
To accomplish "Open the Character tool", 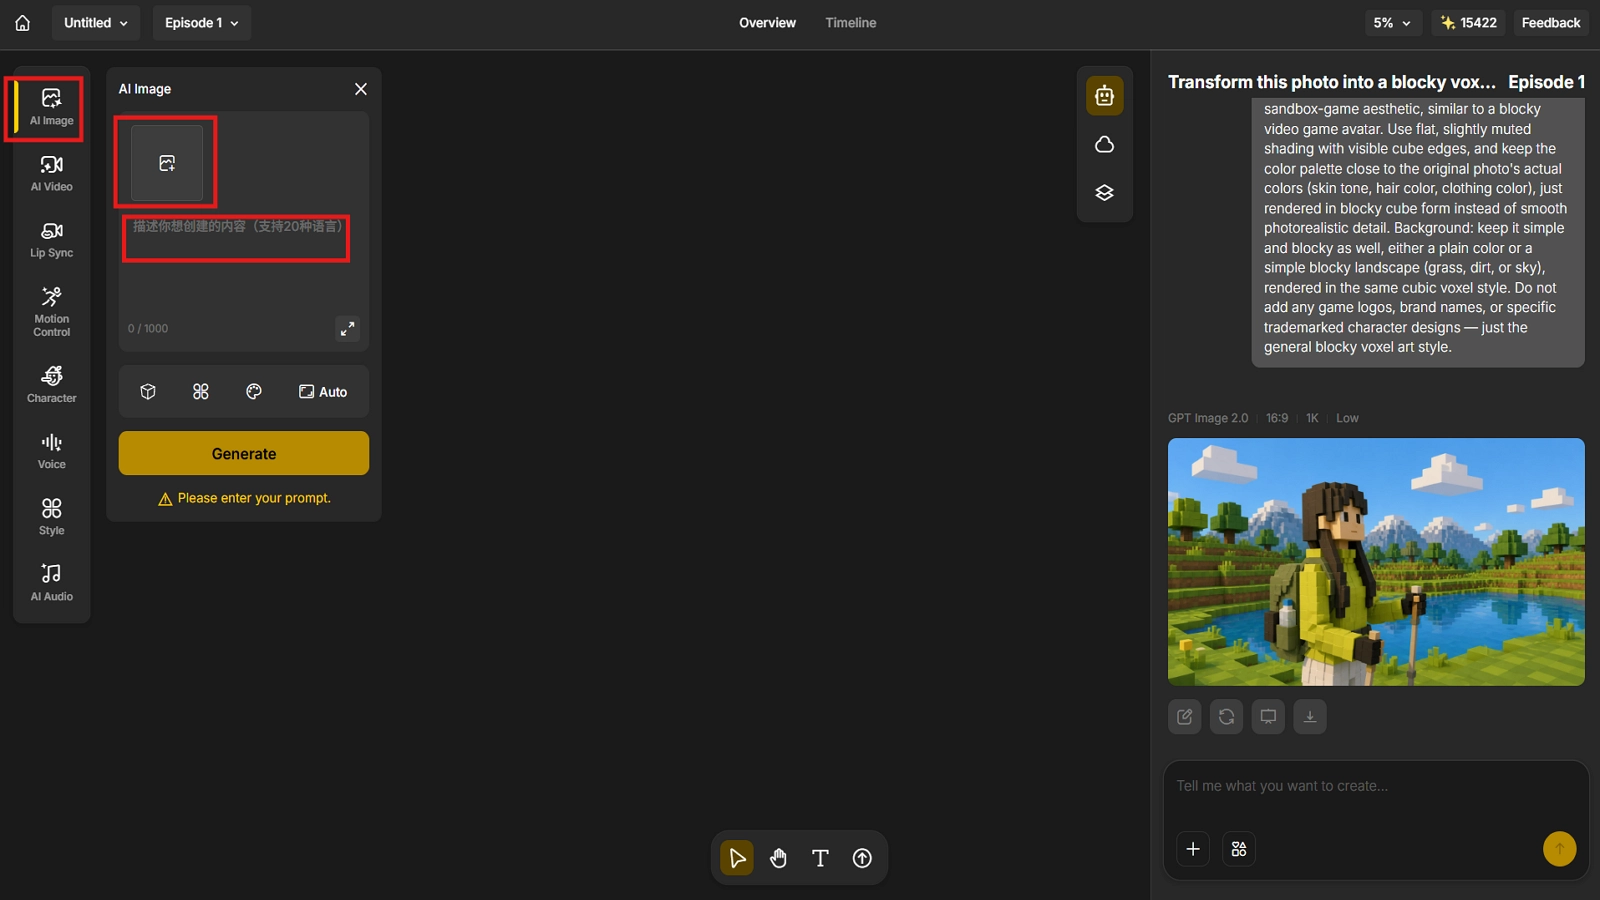I will 52,384.
